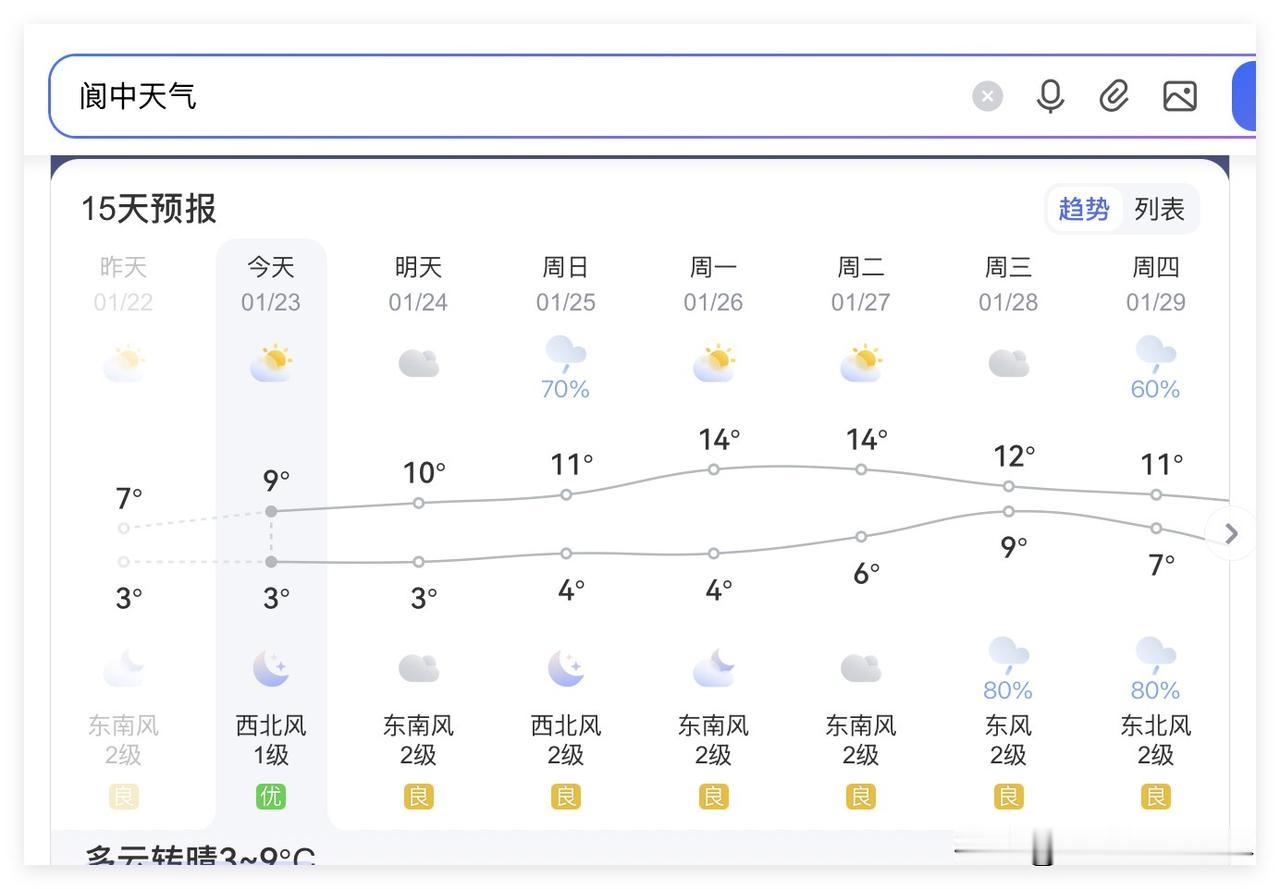Show more days with the right arrow
The height and width of the screenshot is (889, 1280).
click(1231, 534)
